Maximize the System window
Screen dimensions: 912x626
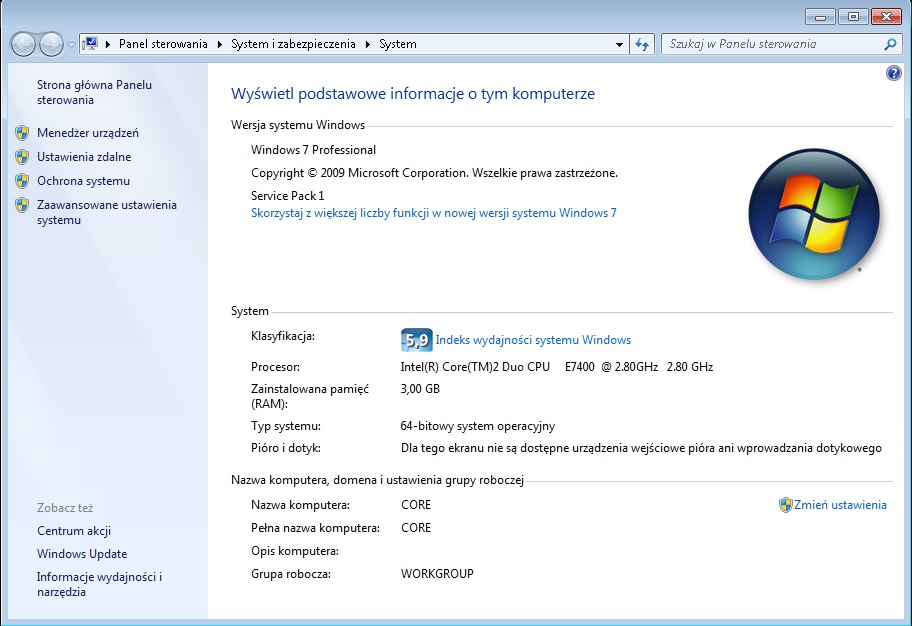853,17
